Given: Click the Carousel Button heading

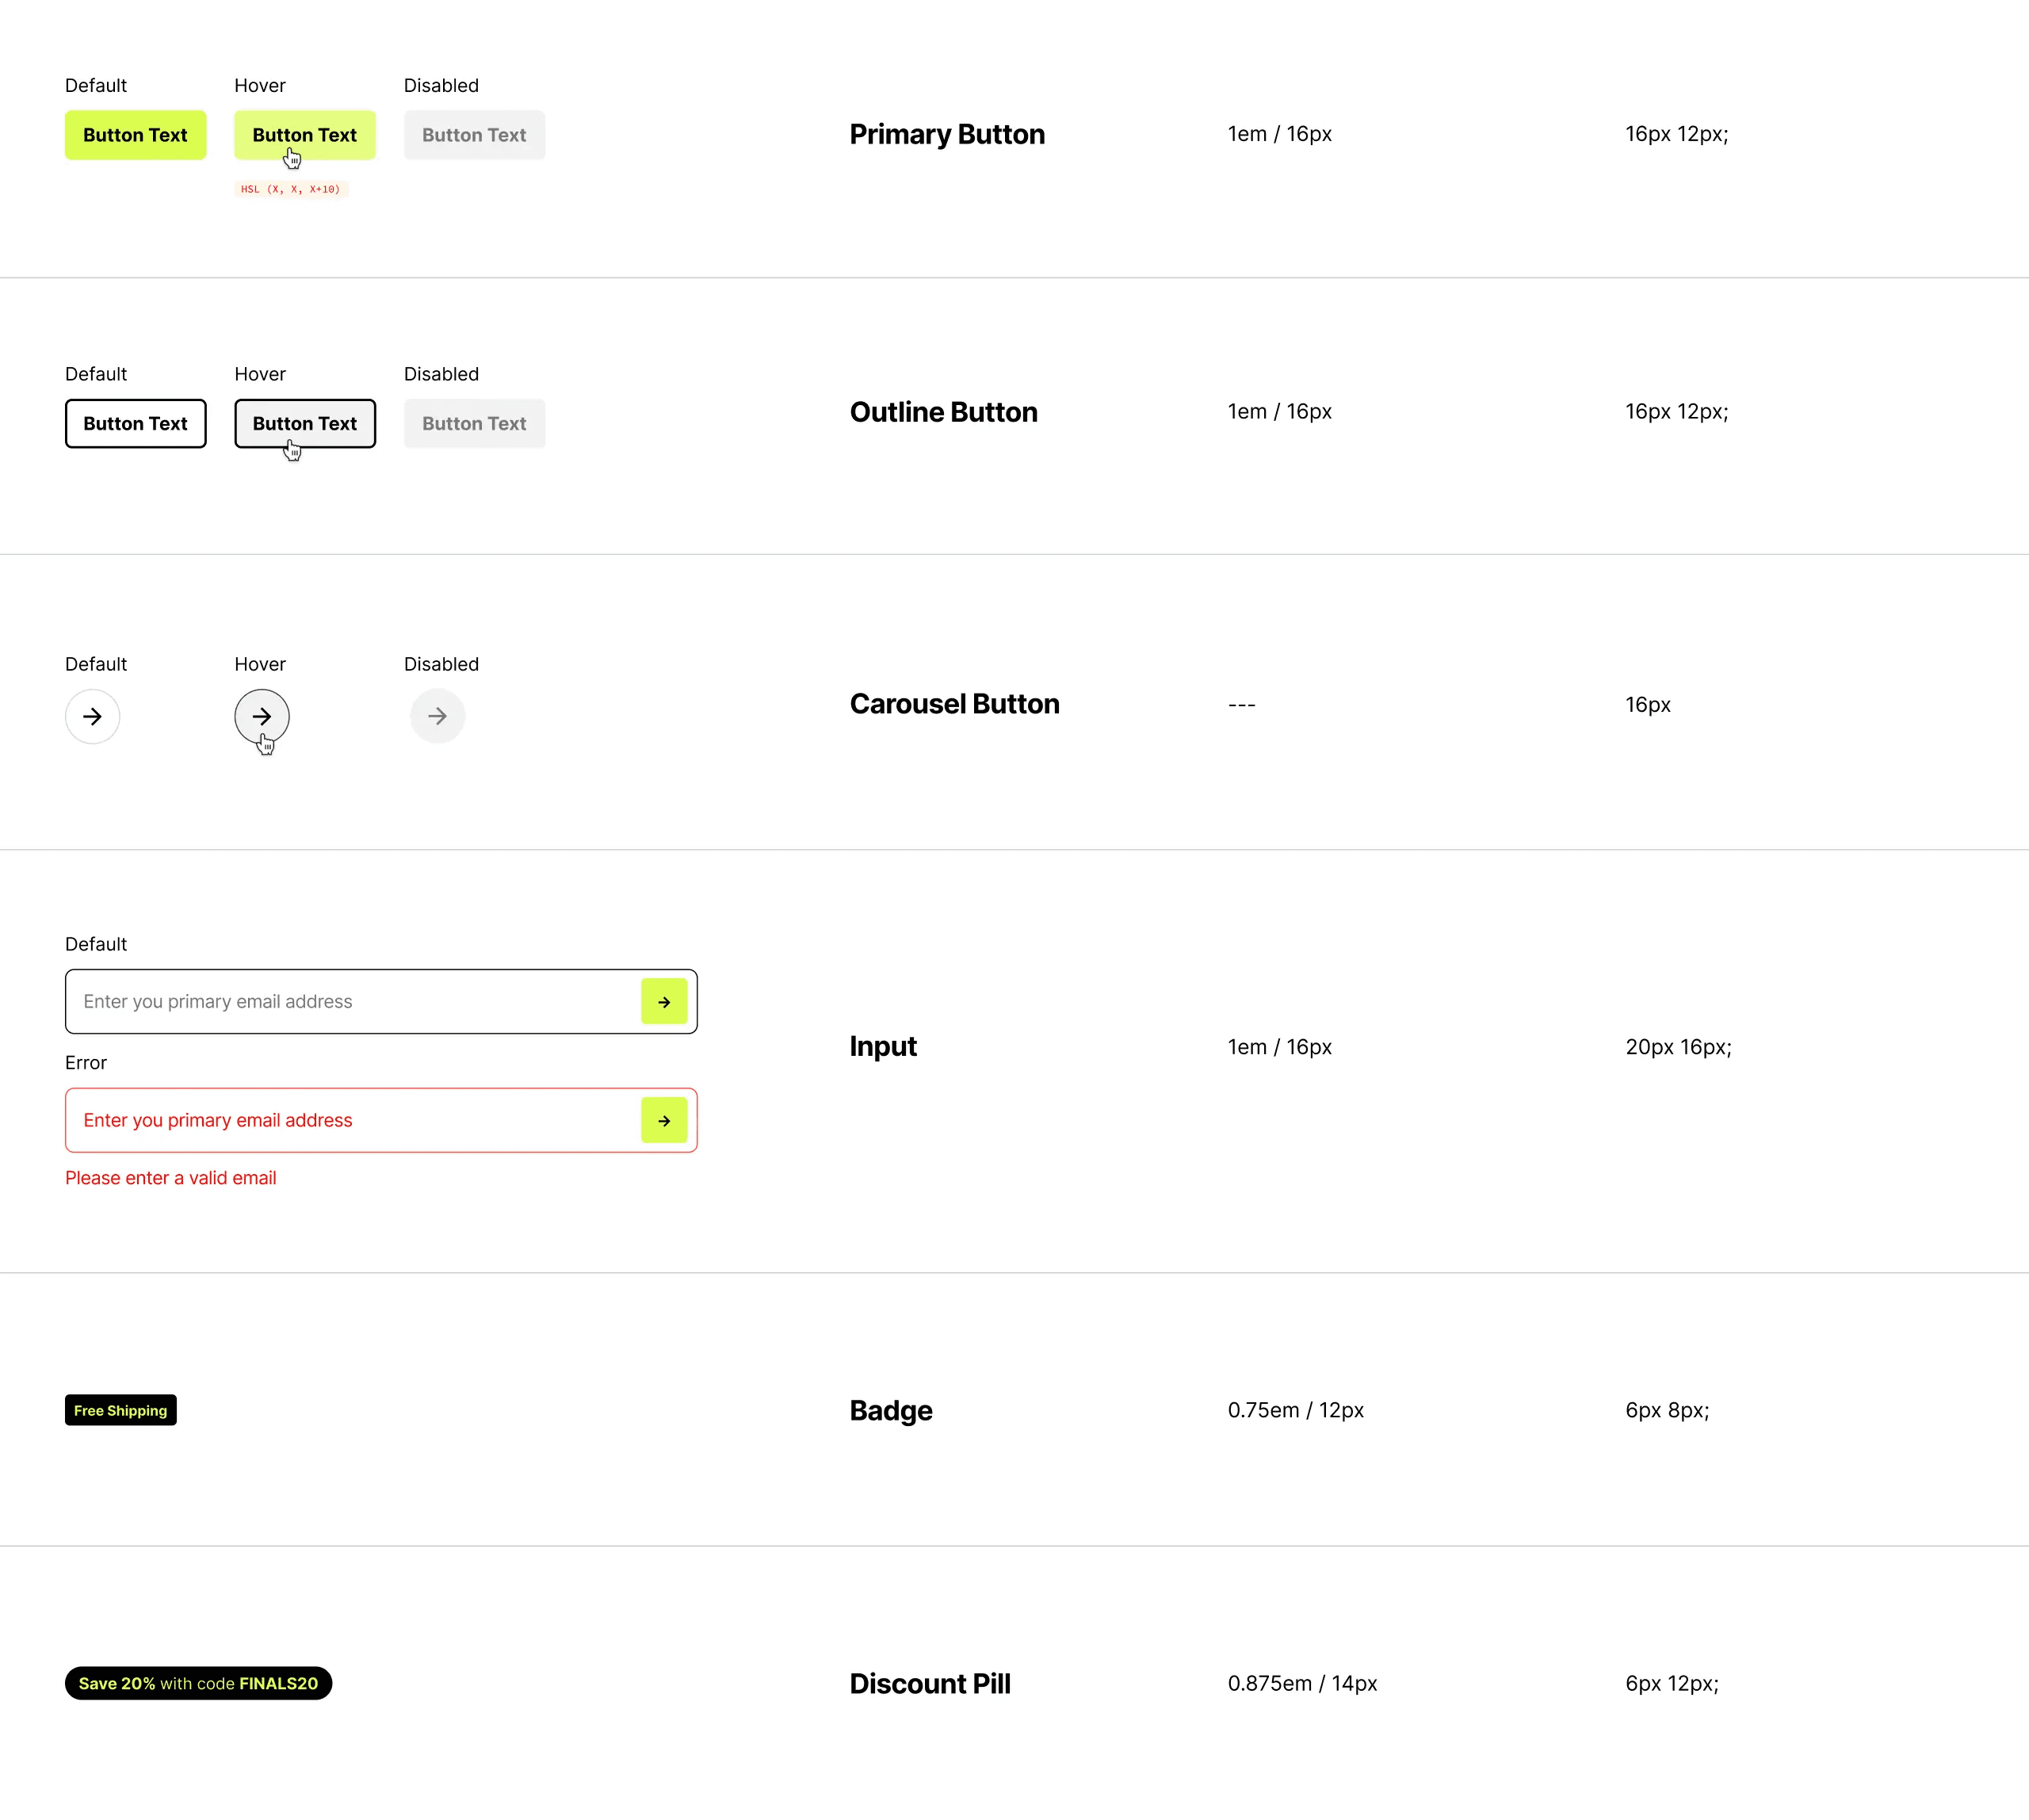Looking at the screenshot, I should click(x=954, y=704).
